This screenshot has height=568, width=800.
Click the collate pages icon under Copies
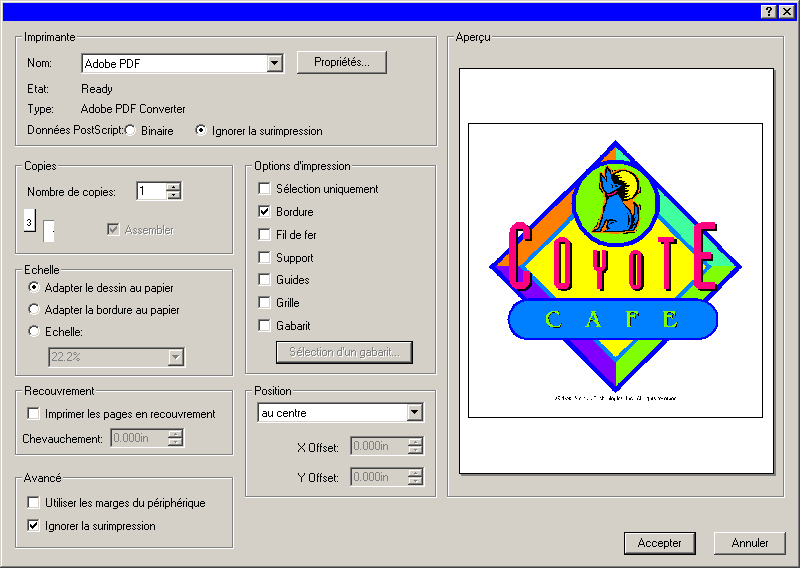(x=38, y=226)
